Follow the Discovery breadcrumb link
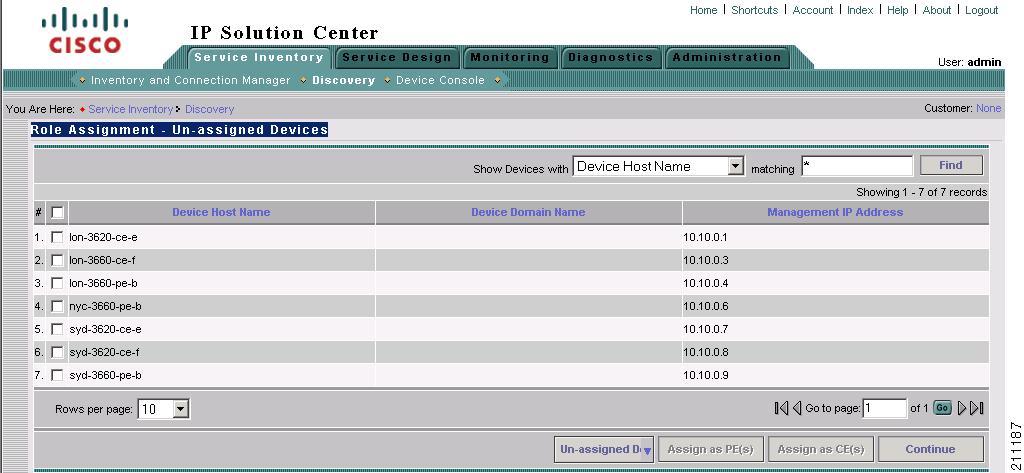This screenshot has width=1024, height=473. coord(210,109)
